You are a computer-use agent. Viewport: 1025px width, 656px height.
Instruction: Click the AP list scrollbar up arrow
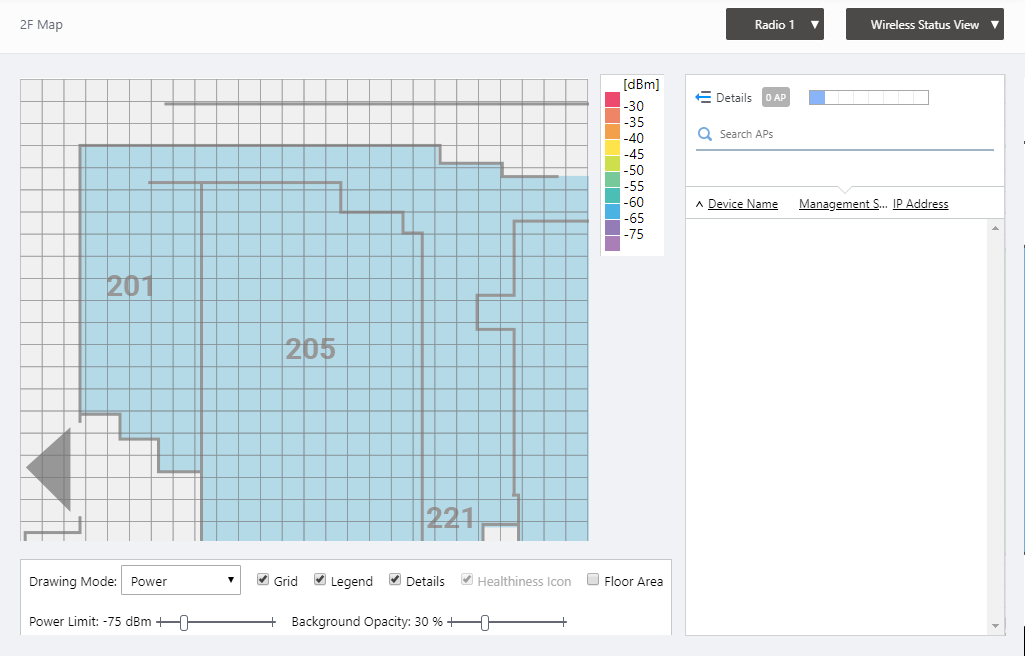tap(995, 228)
